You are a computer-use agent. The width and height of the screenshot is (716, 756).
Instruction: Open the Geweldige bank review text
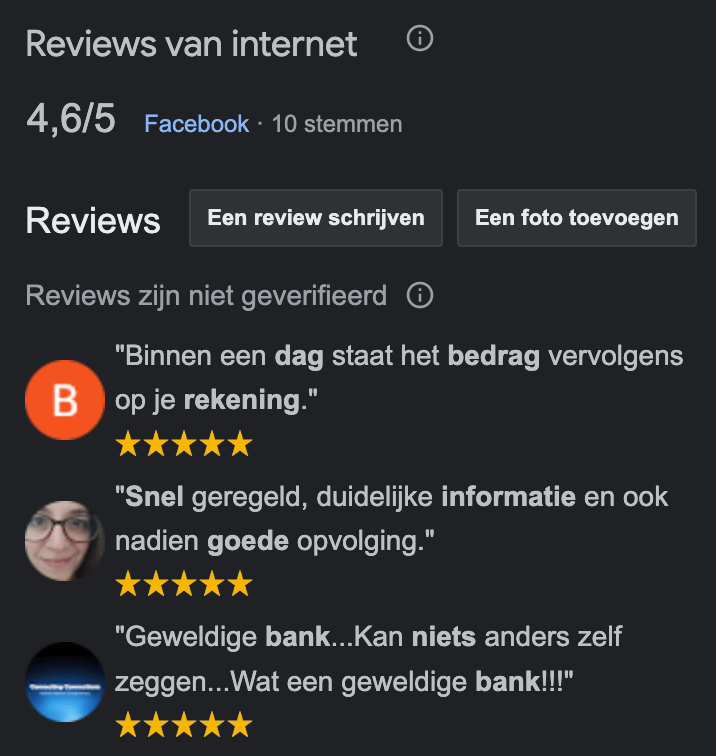(x=368, y=659)
